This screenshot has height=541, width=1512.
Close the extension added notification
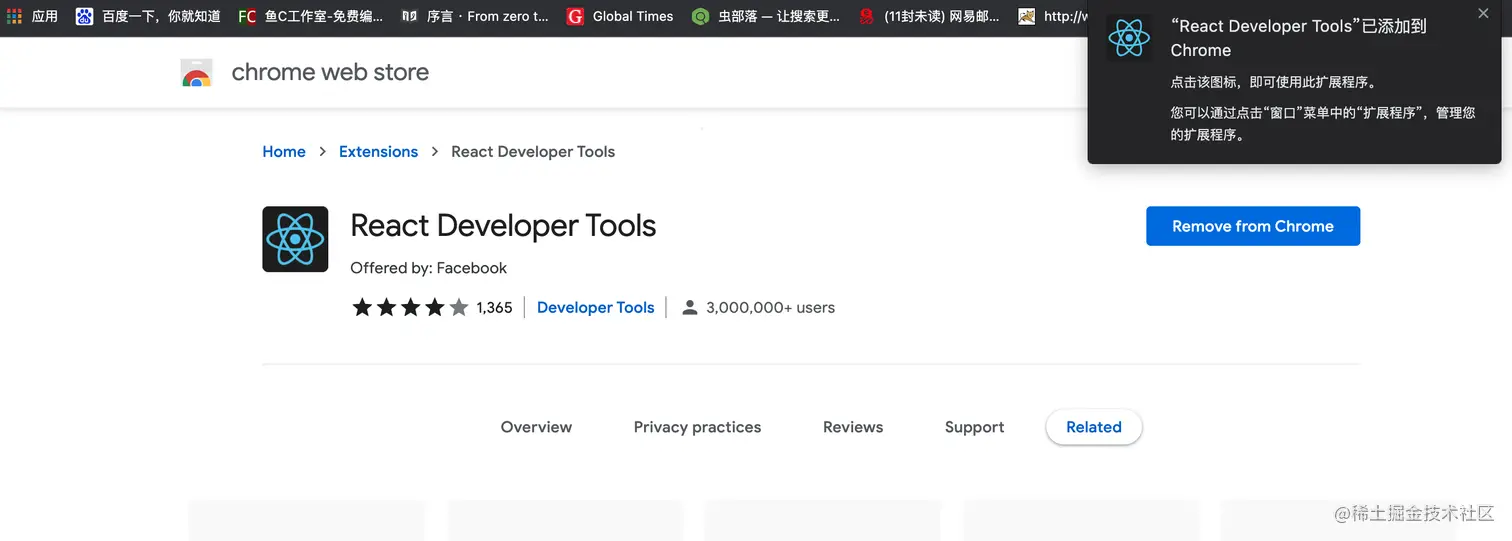coord(1483,14)
